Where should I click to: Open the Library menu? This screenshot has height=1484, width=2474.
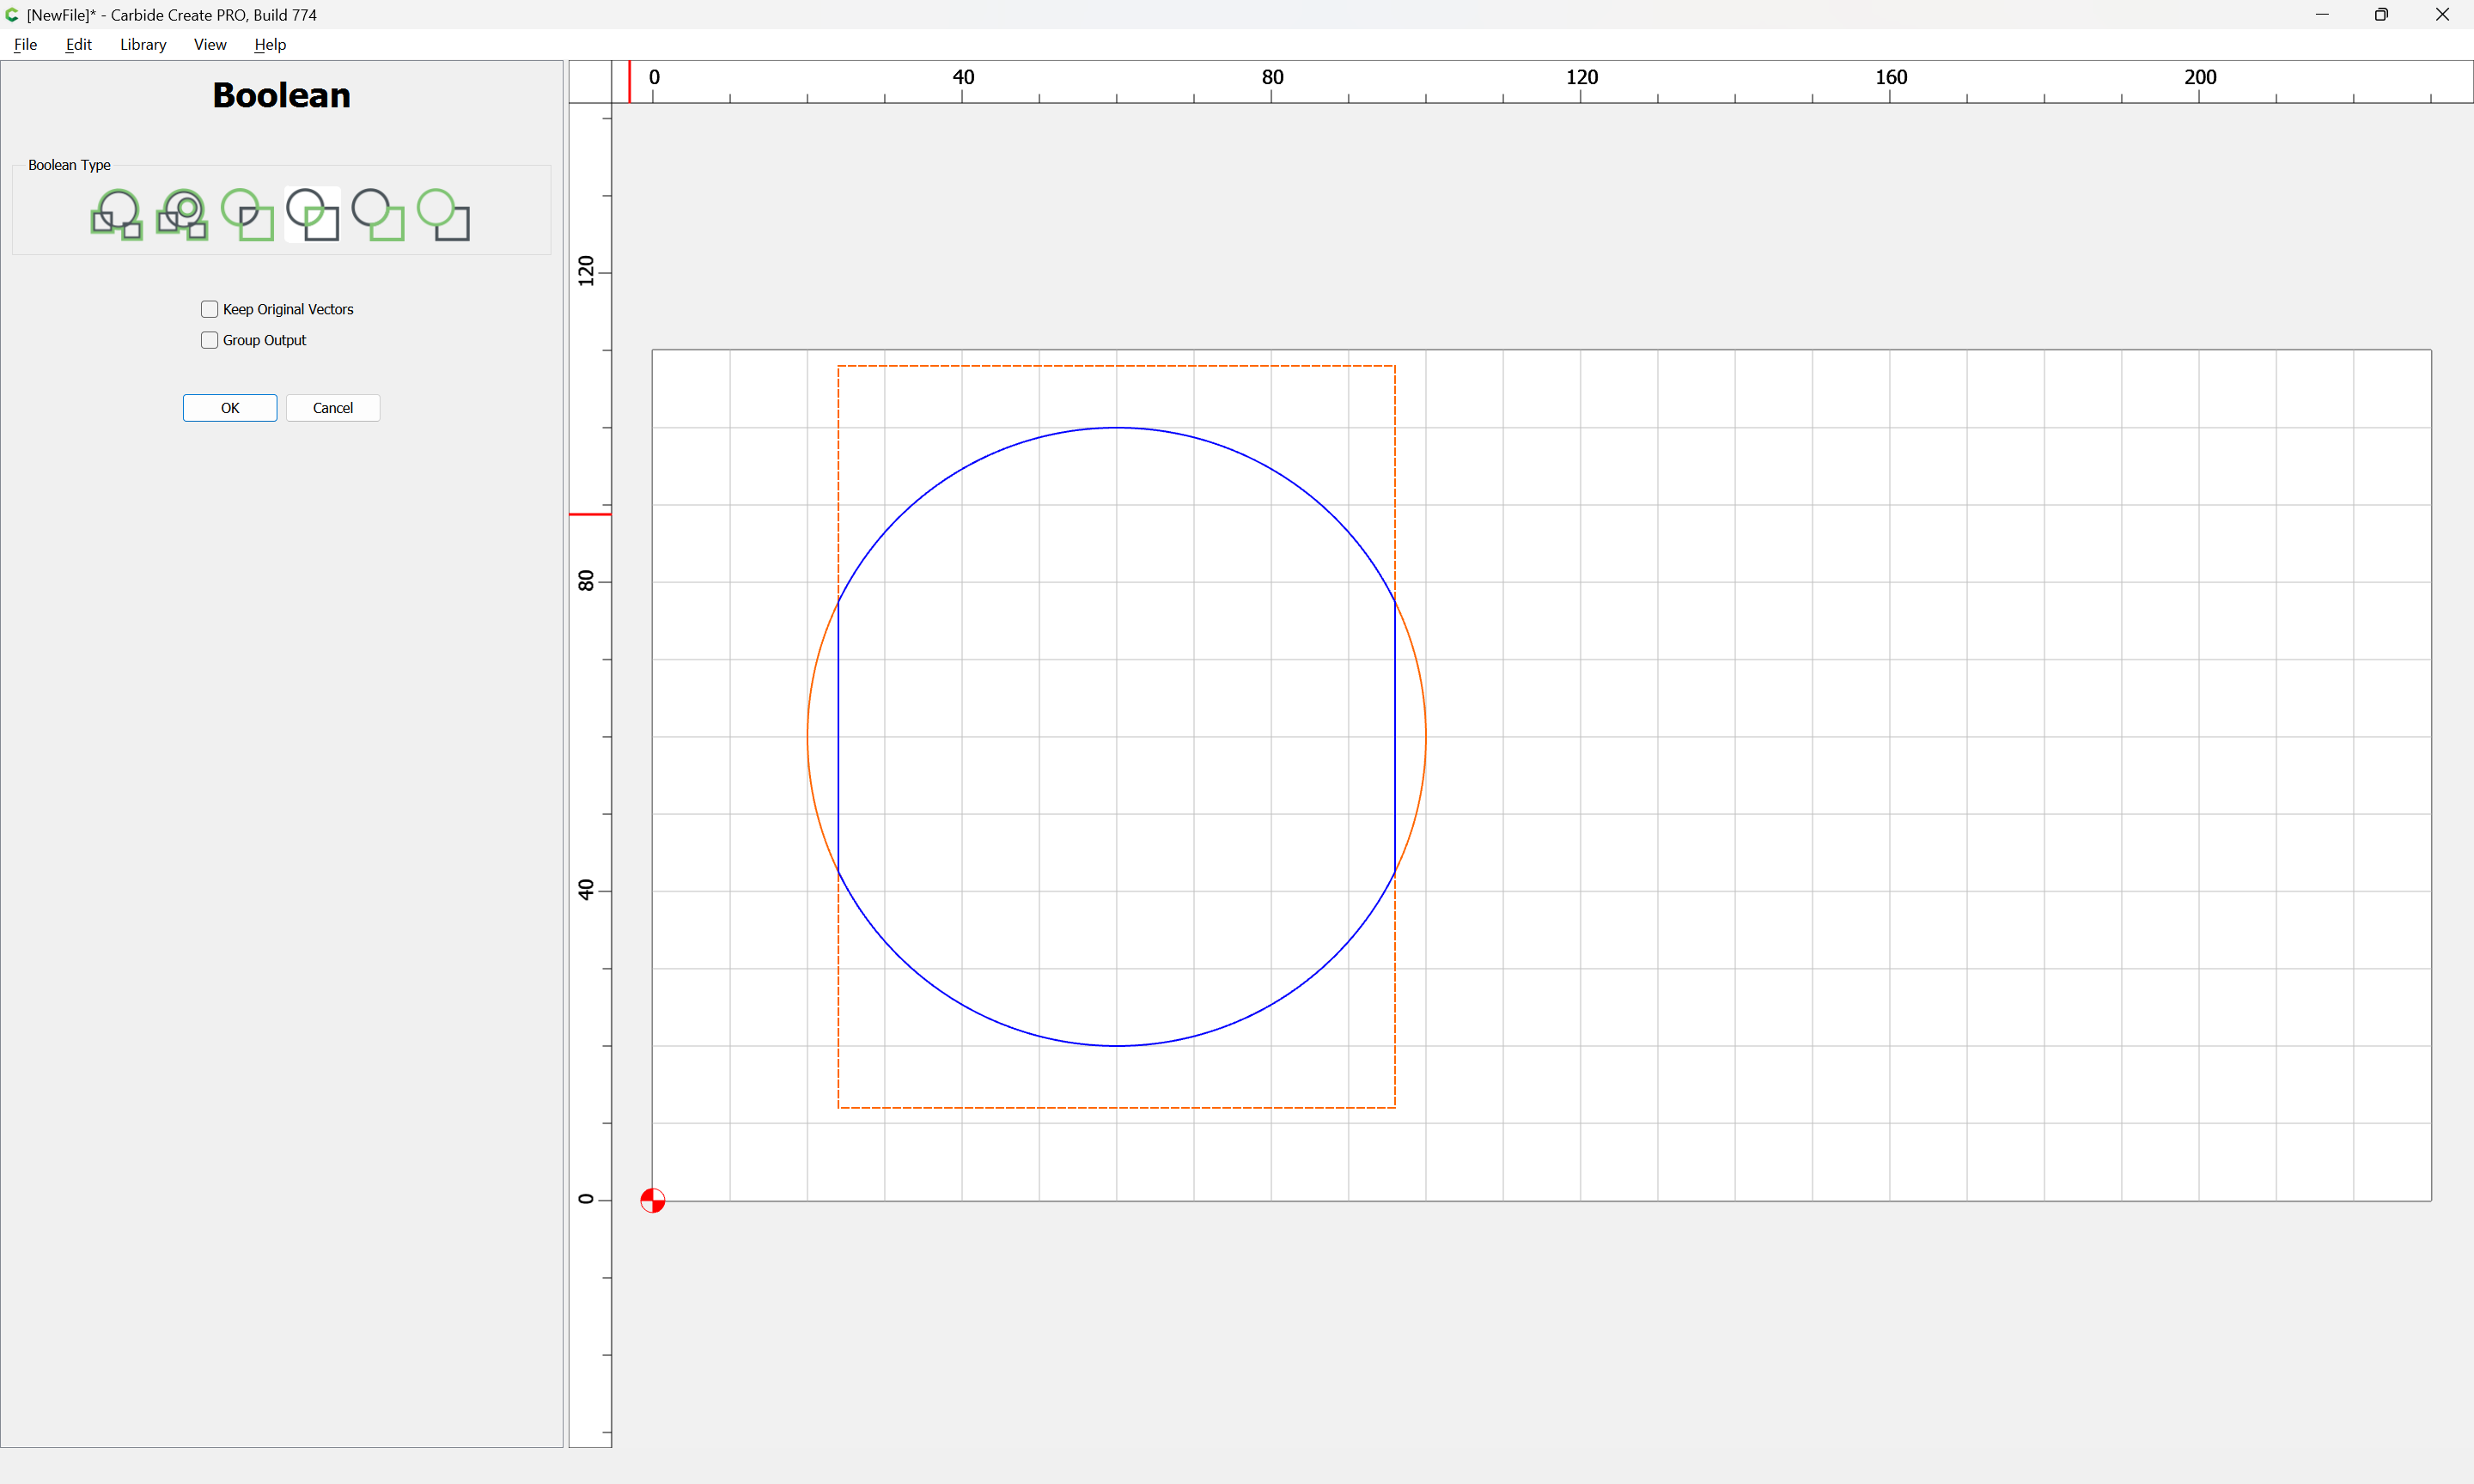[143, 44]
